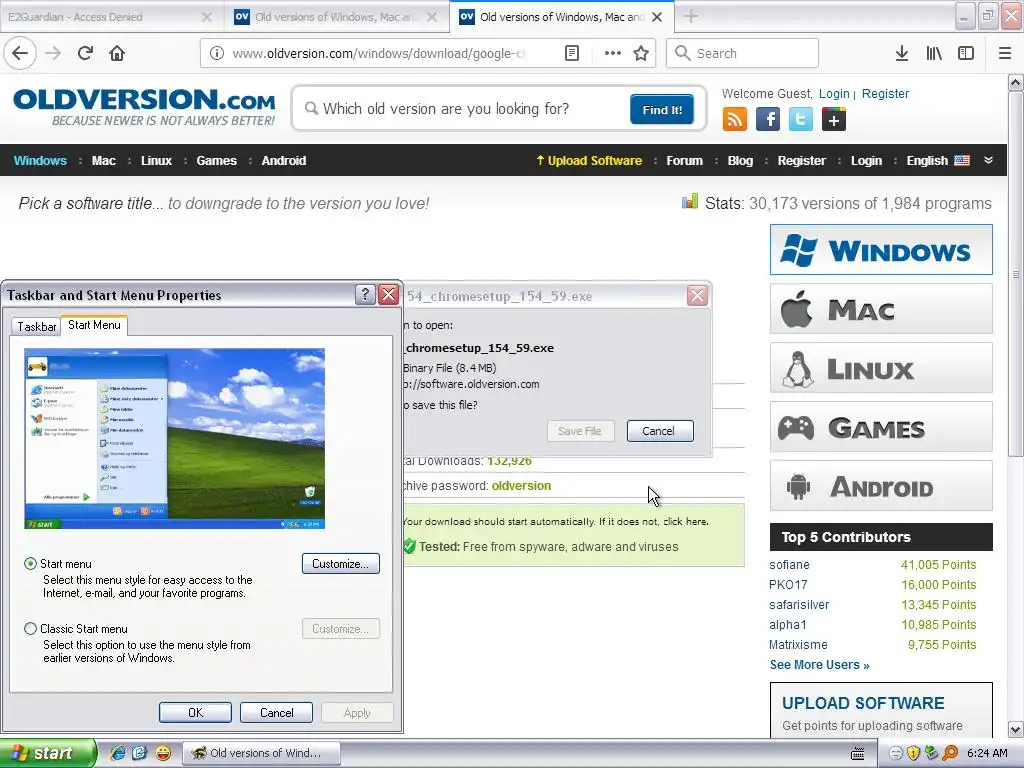1024x768 pixels.
Task: Click Customize for Start menu option
Action: (340, 564)
